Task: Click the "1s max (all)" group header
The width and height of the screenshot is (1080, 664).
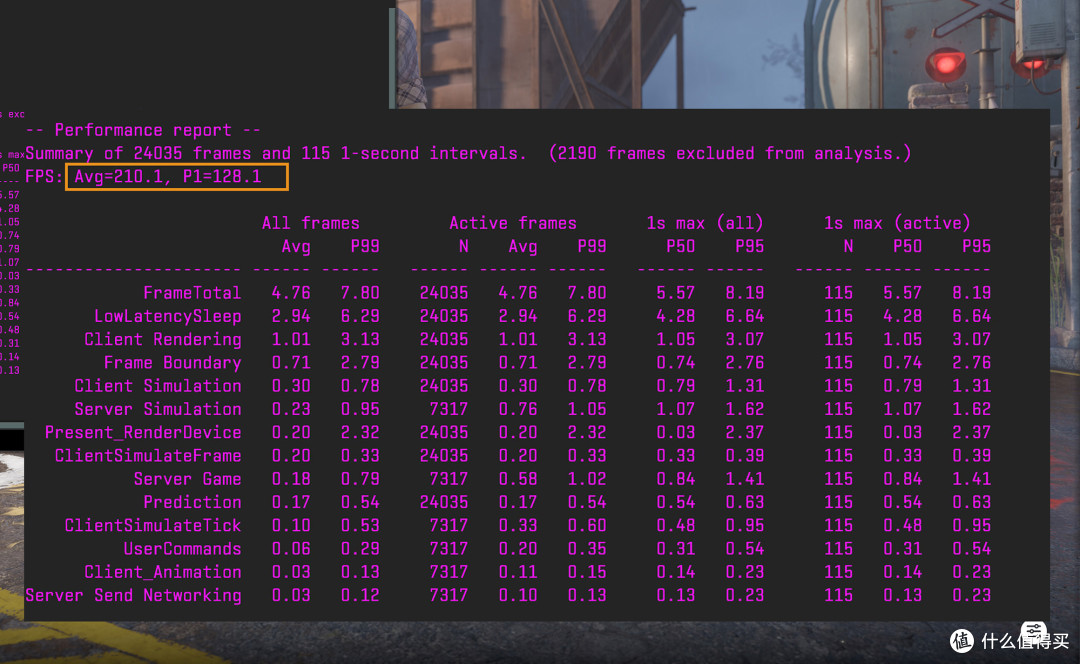Action: click(705, 223)
